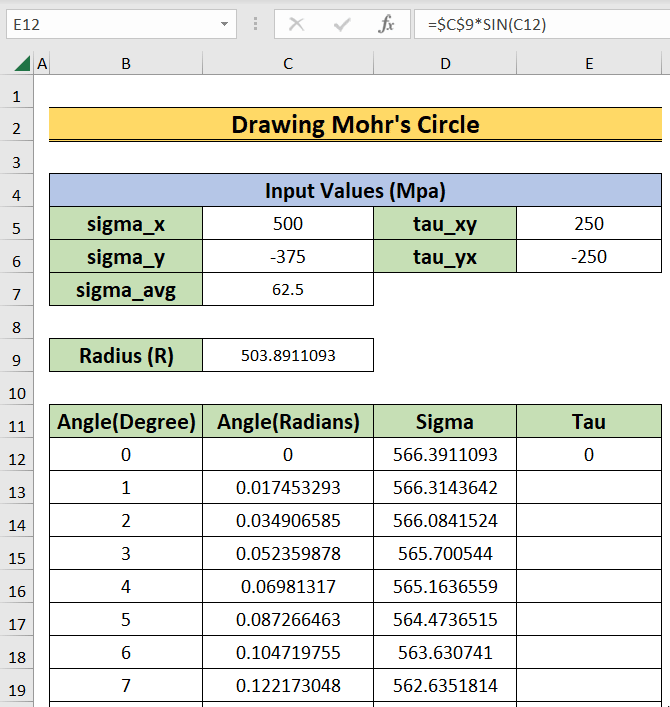Click the Name Box showing E12
This screenshot has height=707, width=670.
121,24
